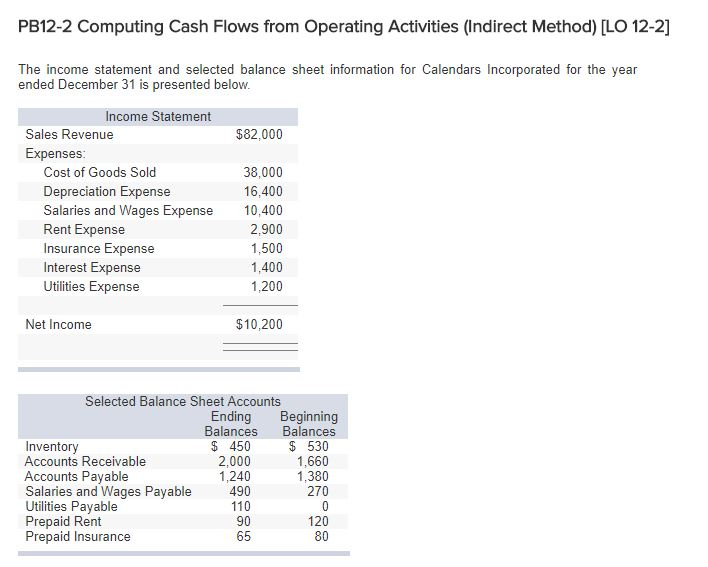Click the 'Prepaid Insurance' row label

78,536
